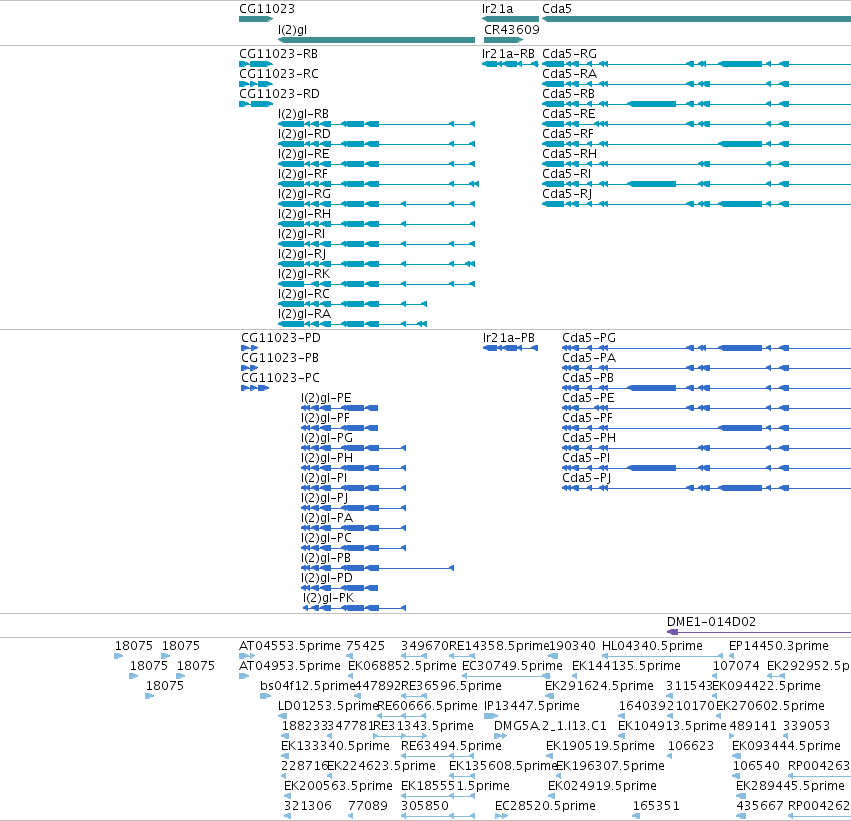The height and width of the screenshot is (821, 851).
Task: Select transcript l(2)gl-RE
Action: 376,164
